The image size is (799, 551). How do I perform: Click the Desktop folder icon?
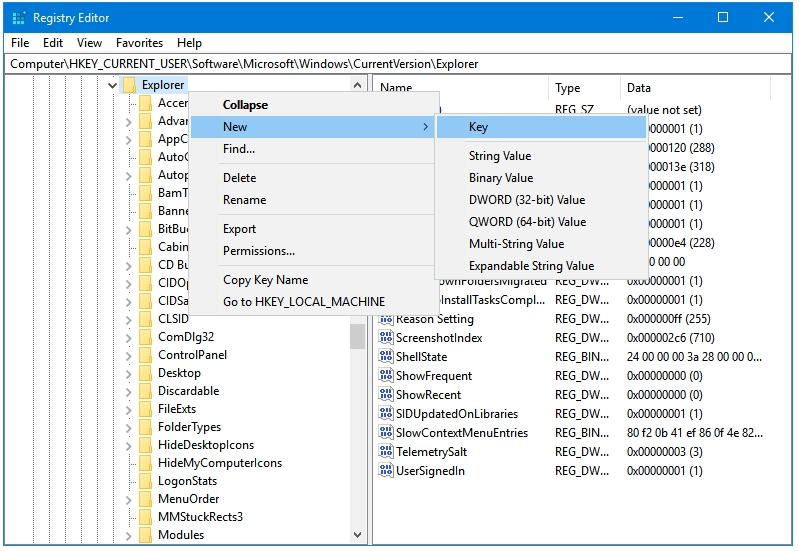[146, 373]
